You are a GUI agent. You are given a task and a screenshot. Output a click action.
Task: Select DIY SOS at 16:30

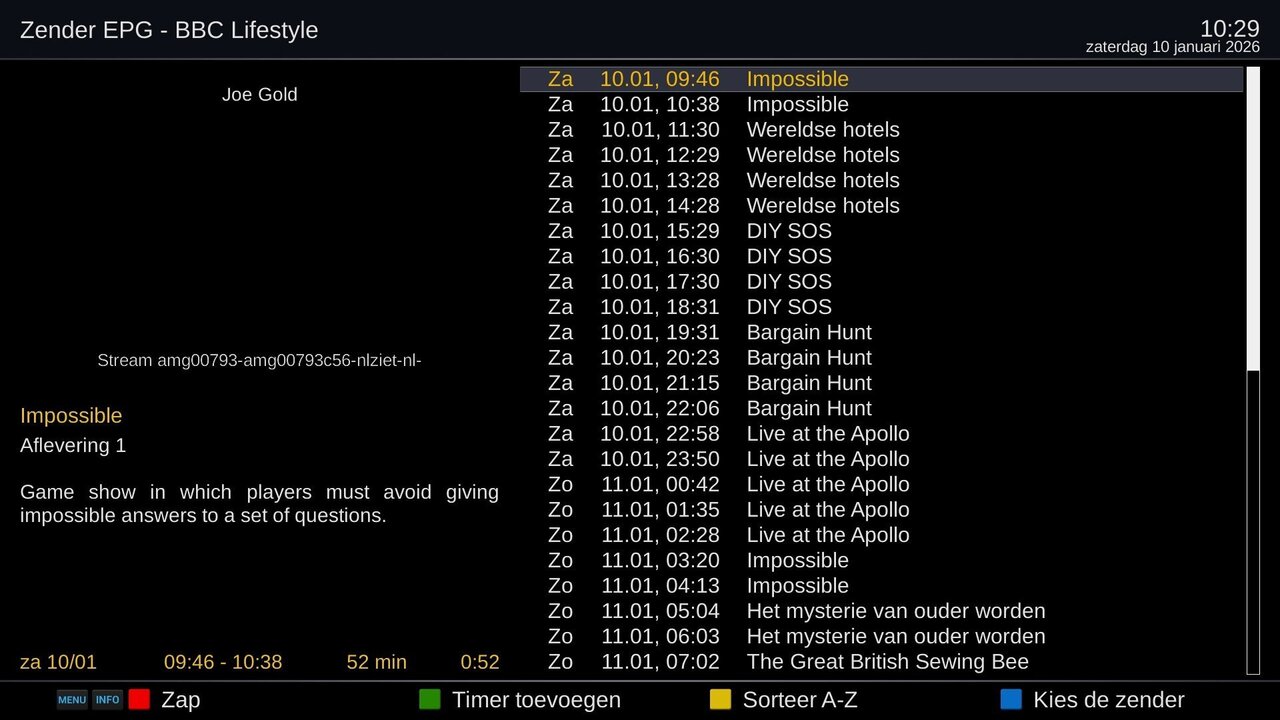tap(881, 257)
